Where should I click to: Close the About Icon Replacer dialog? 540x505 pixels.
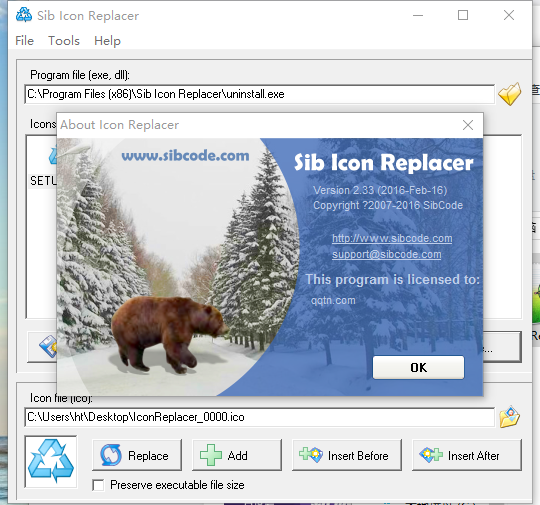click(468, 125)
